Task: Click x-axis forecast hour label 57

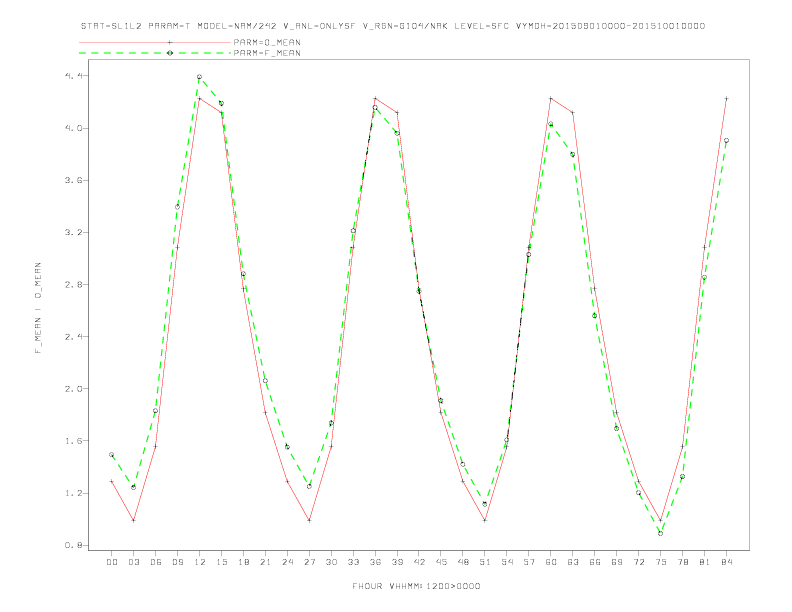Action: (529, 562)
